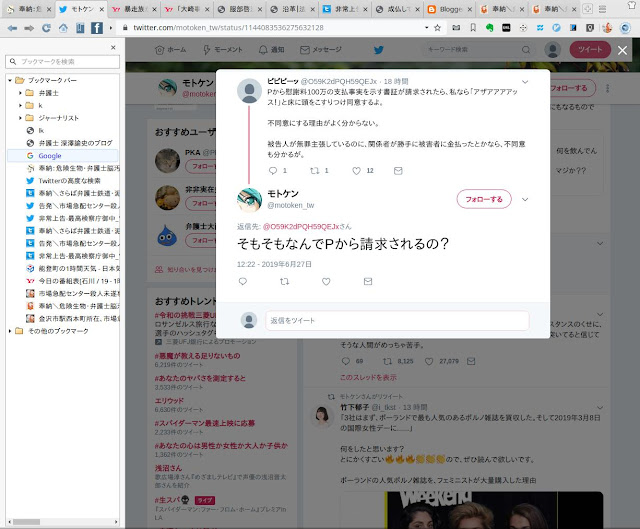The height and width of the screenshot is (529, 640).
Task: Like モトケン's main tweet
Action: tap(326, 281)
